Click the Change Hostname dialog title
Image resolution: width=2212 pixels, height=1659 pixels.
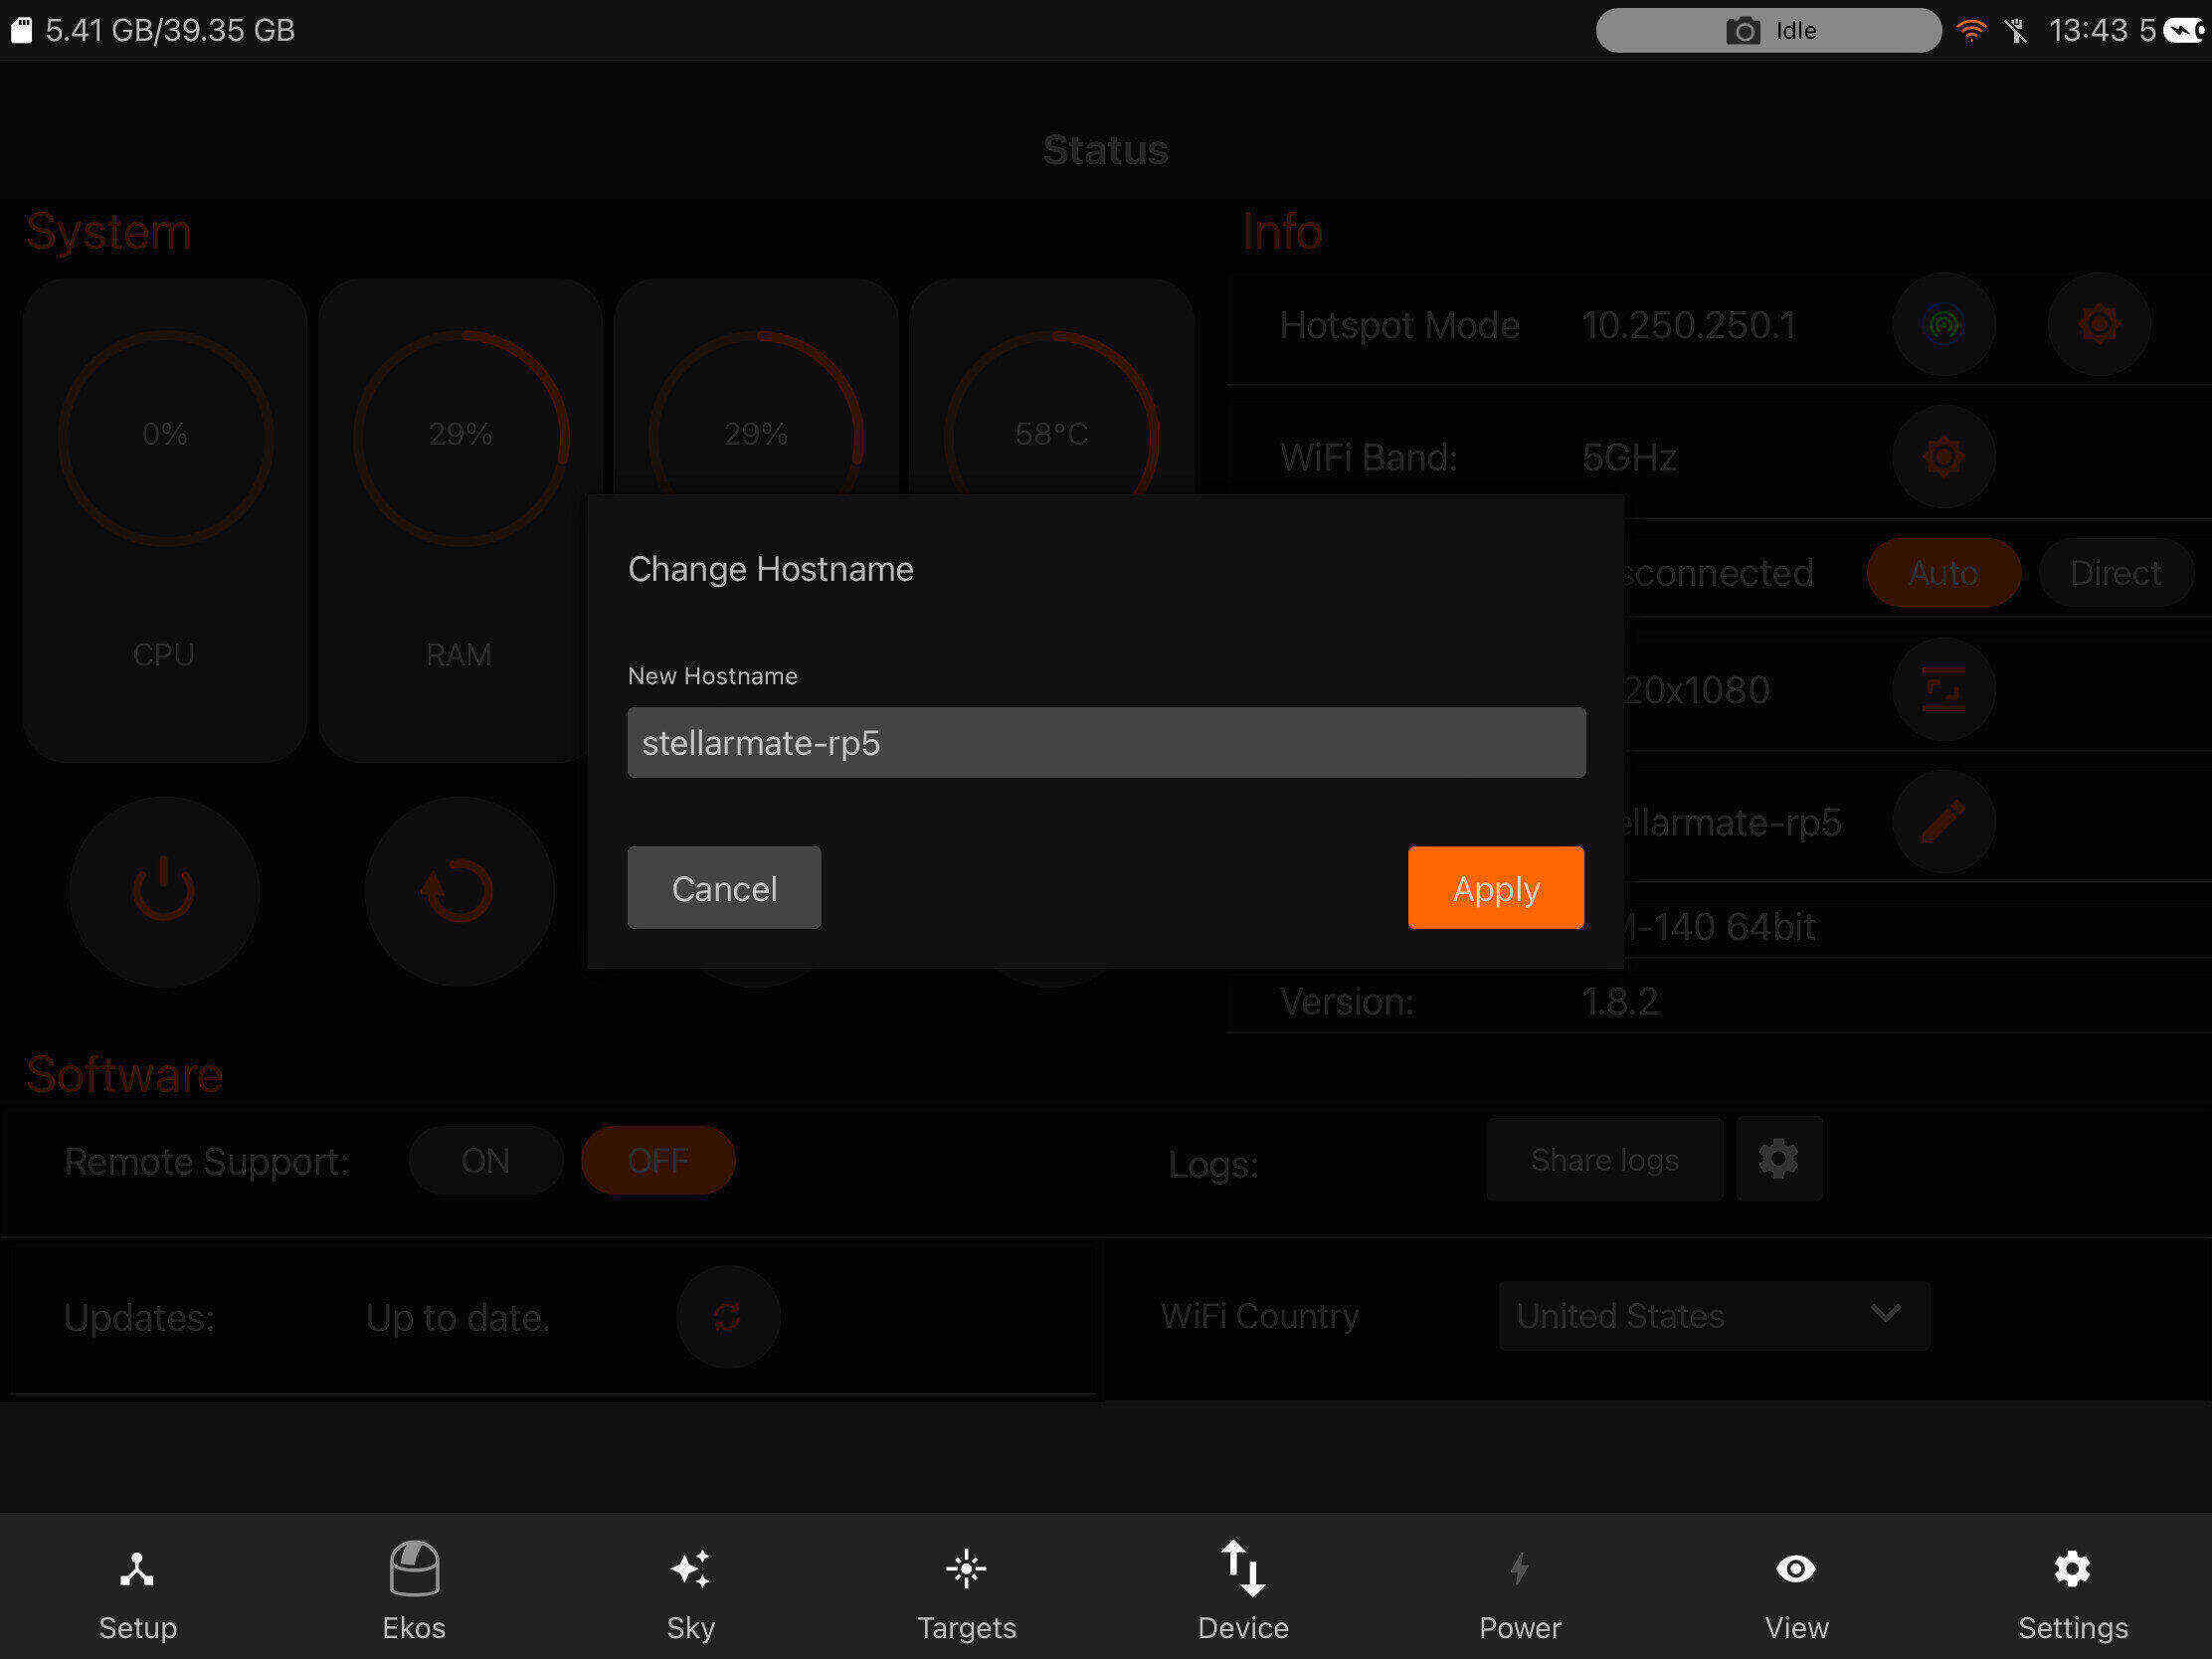[770, 569]
